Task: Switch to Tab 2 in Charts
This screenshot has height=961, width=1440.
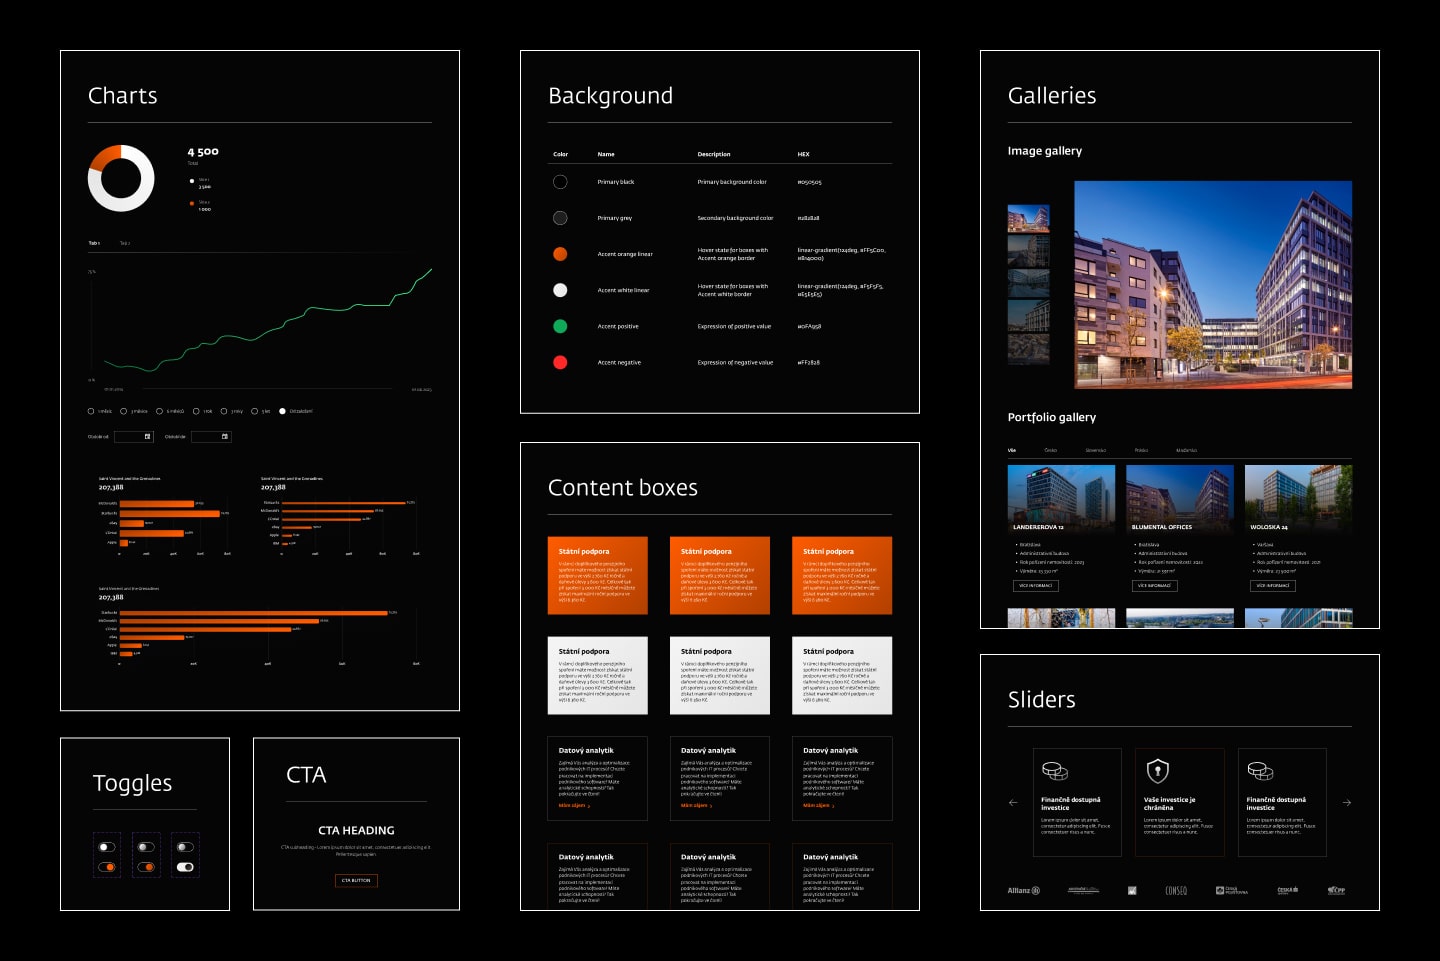Action: point(125,243)
